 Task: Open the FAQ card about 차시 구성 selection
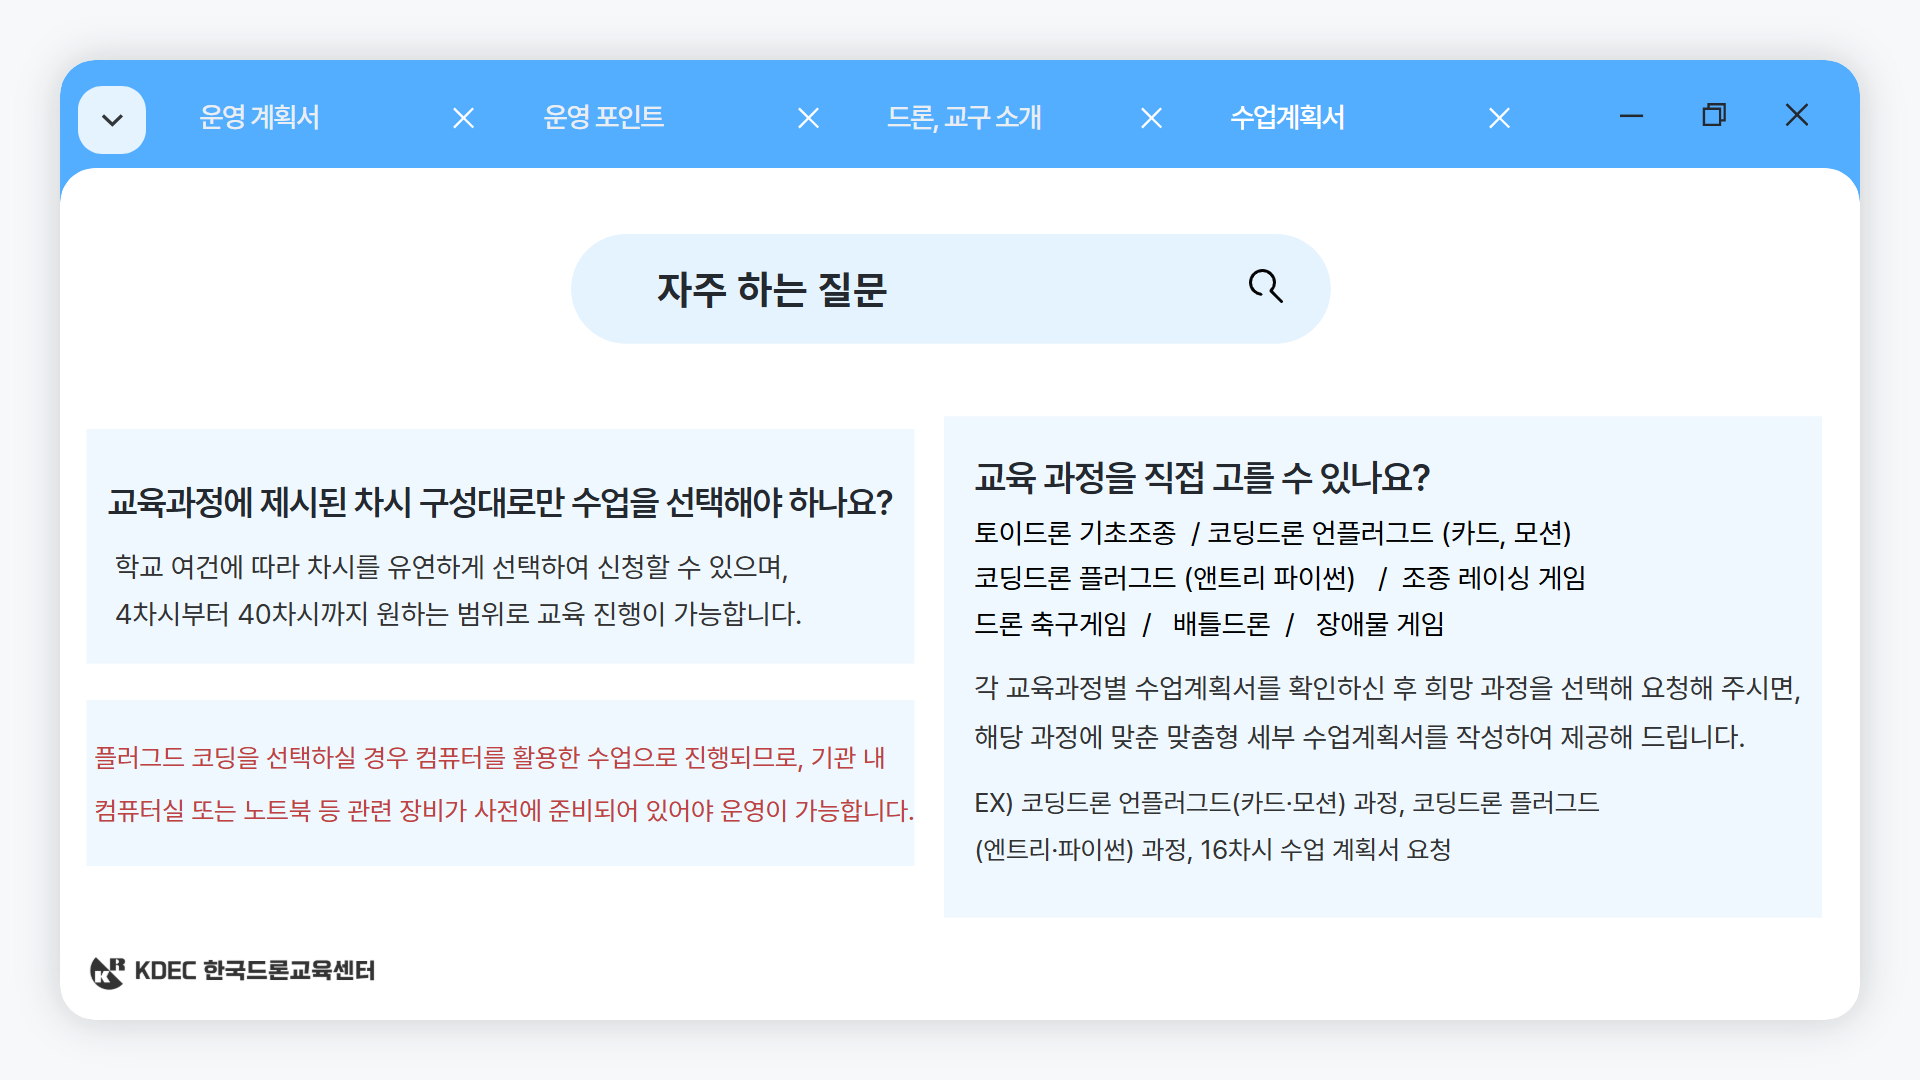(501, 546)
